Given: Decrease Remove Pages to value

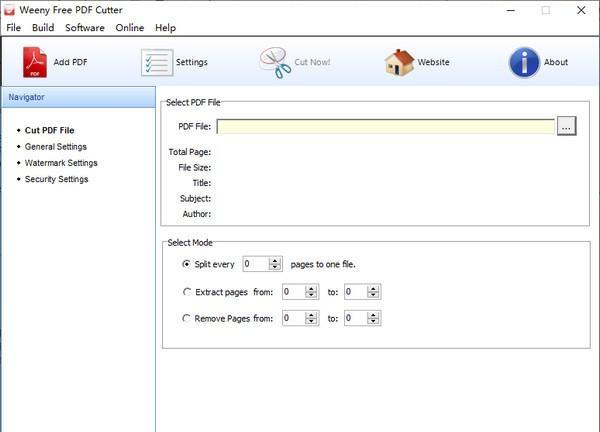Looking at the screenshot, I should [373, 321].
